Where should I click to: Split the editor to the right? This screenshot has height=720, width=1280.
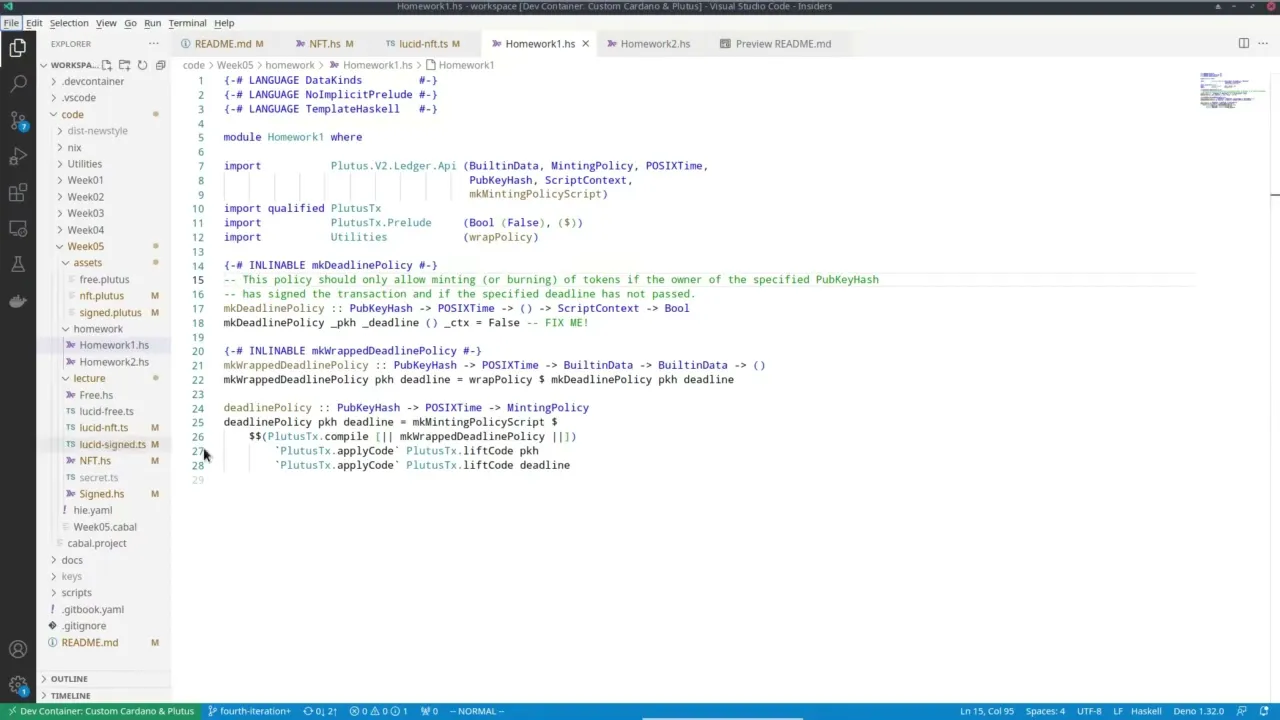1243,43
